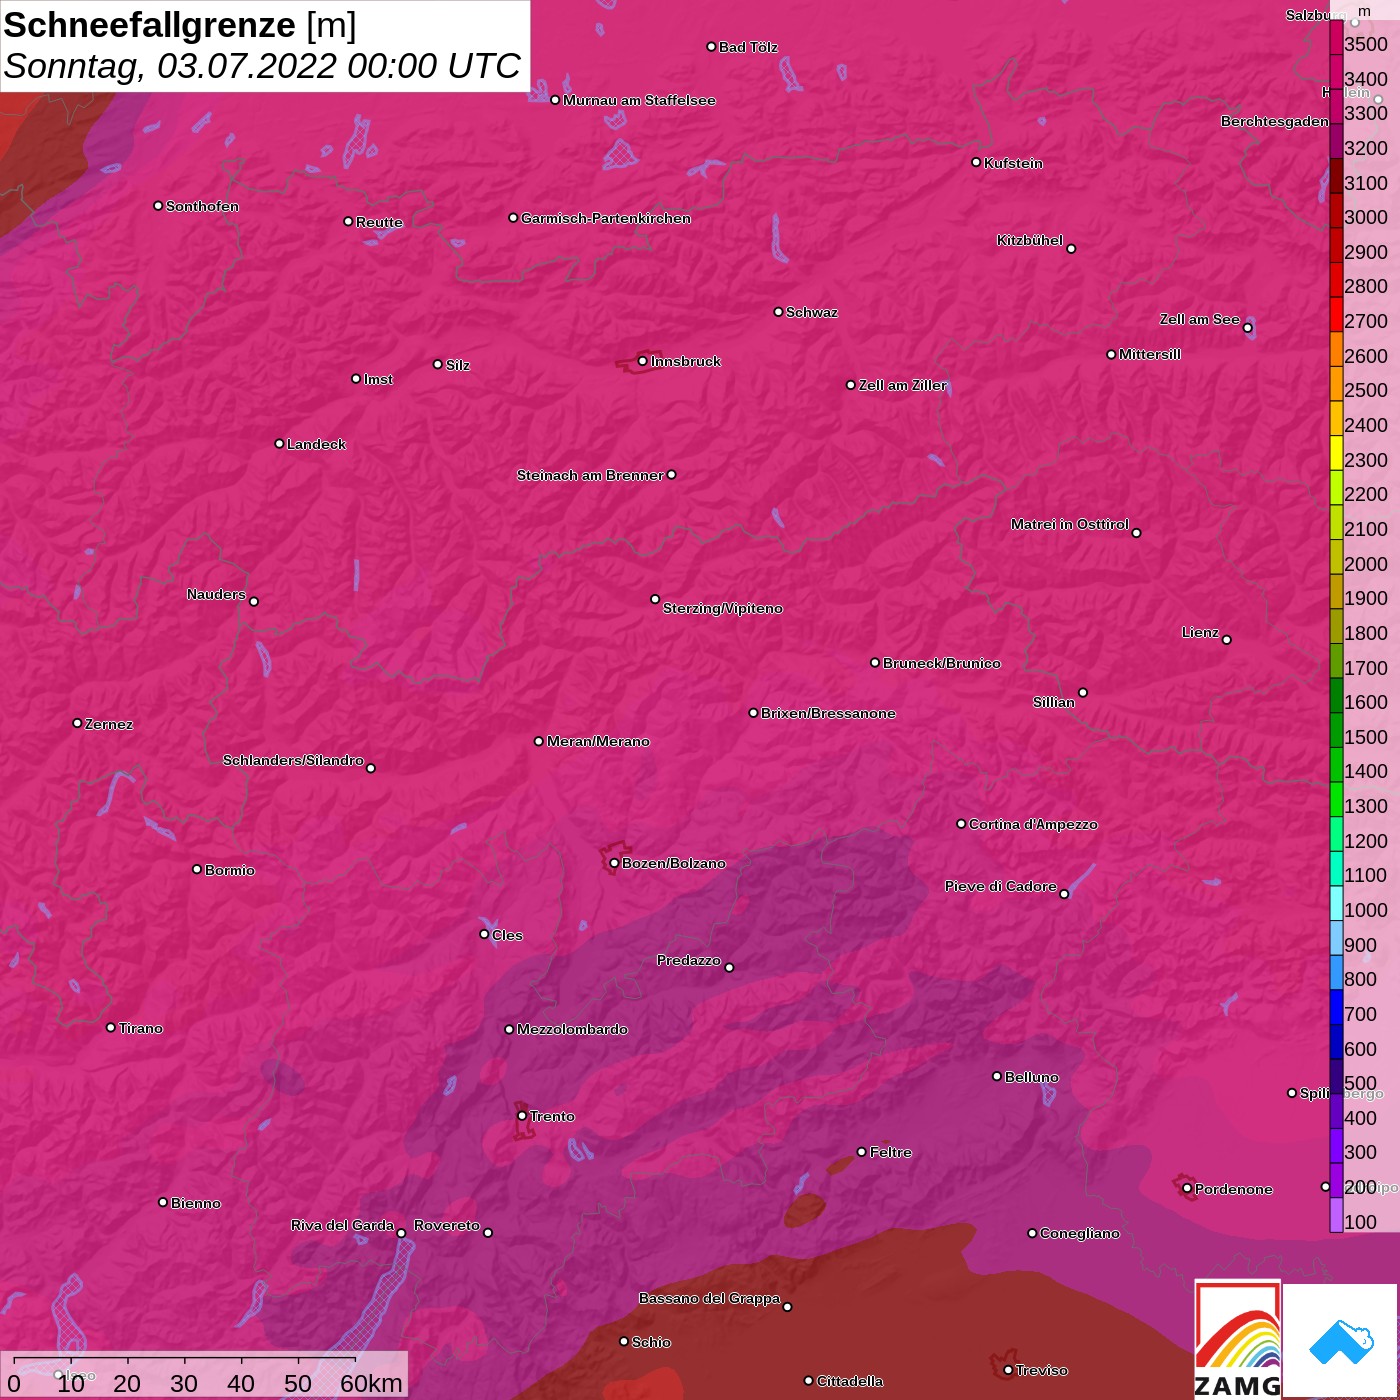
Task: Click the Meran/Merano label
Action: (598, 741)
